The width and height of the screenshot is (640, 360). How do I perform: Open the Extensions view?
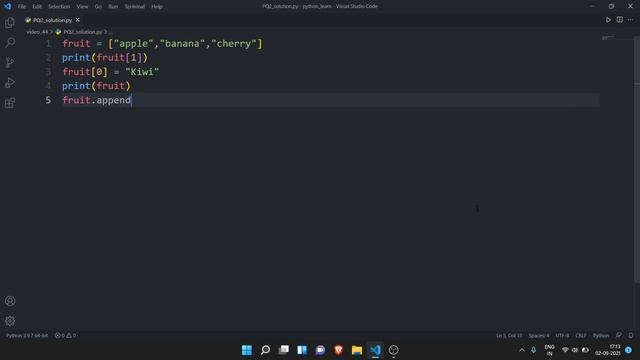10,102
